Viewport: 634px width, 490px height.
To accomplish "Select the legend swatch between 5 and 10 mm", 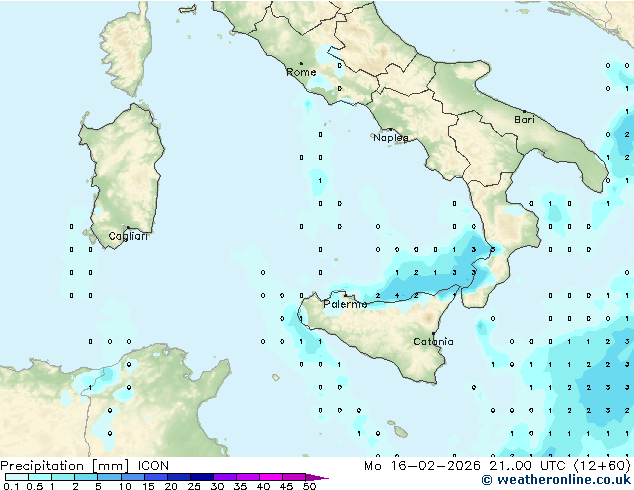I will 109,477.
